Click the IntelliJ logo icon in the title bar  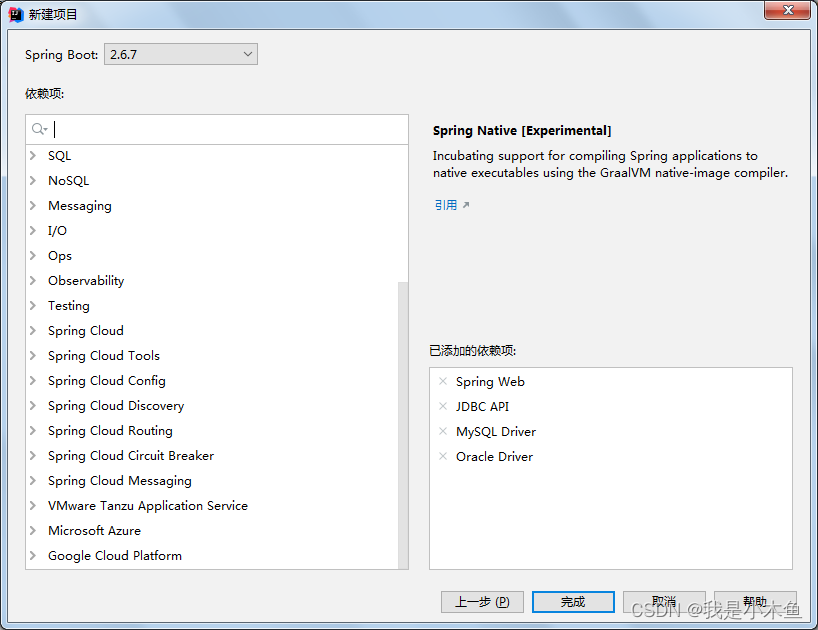click(16, 15)
